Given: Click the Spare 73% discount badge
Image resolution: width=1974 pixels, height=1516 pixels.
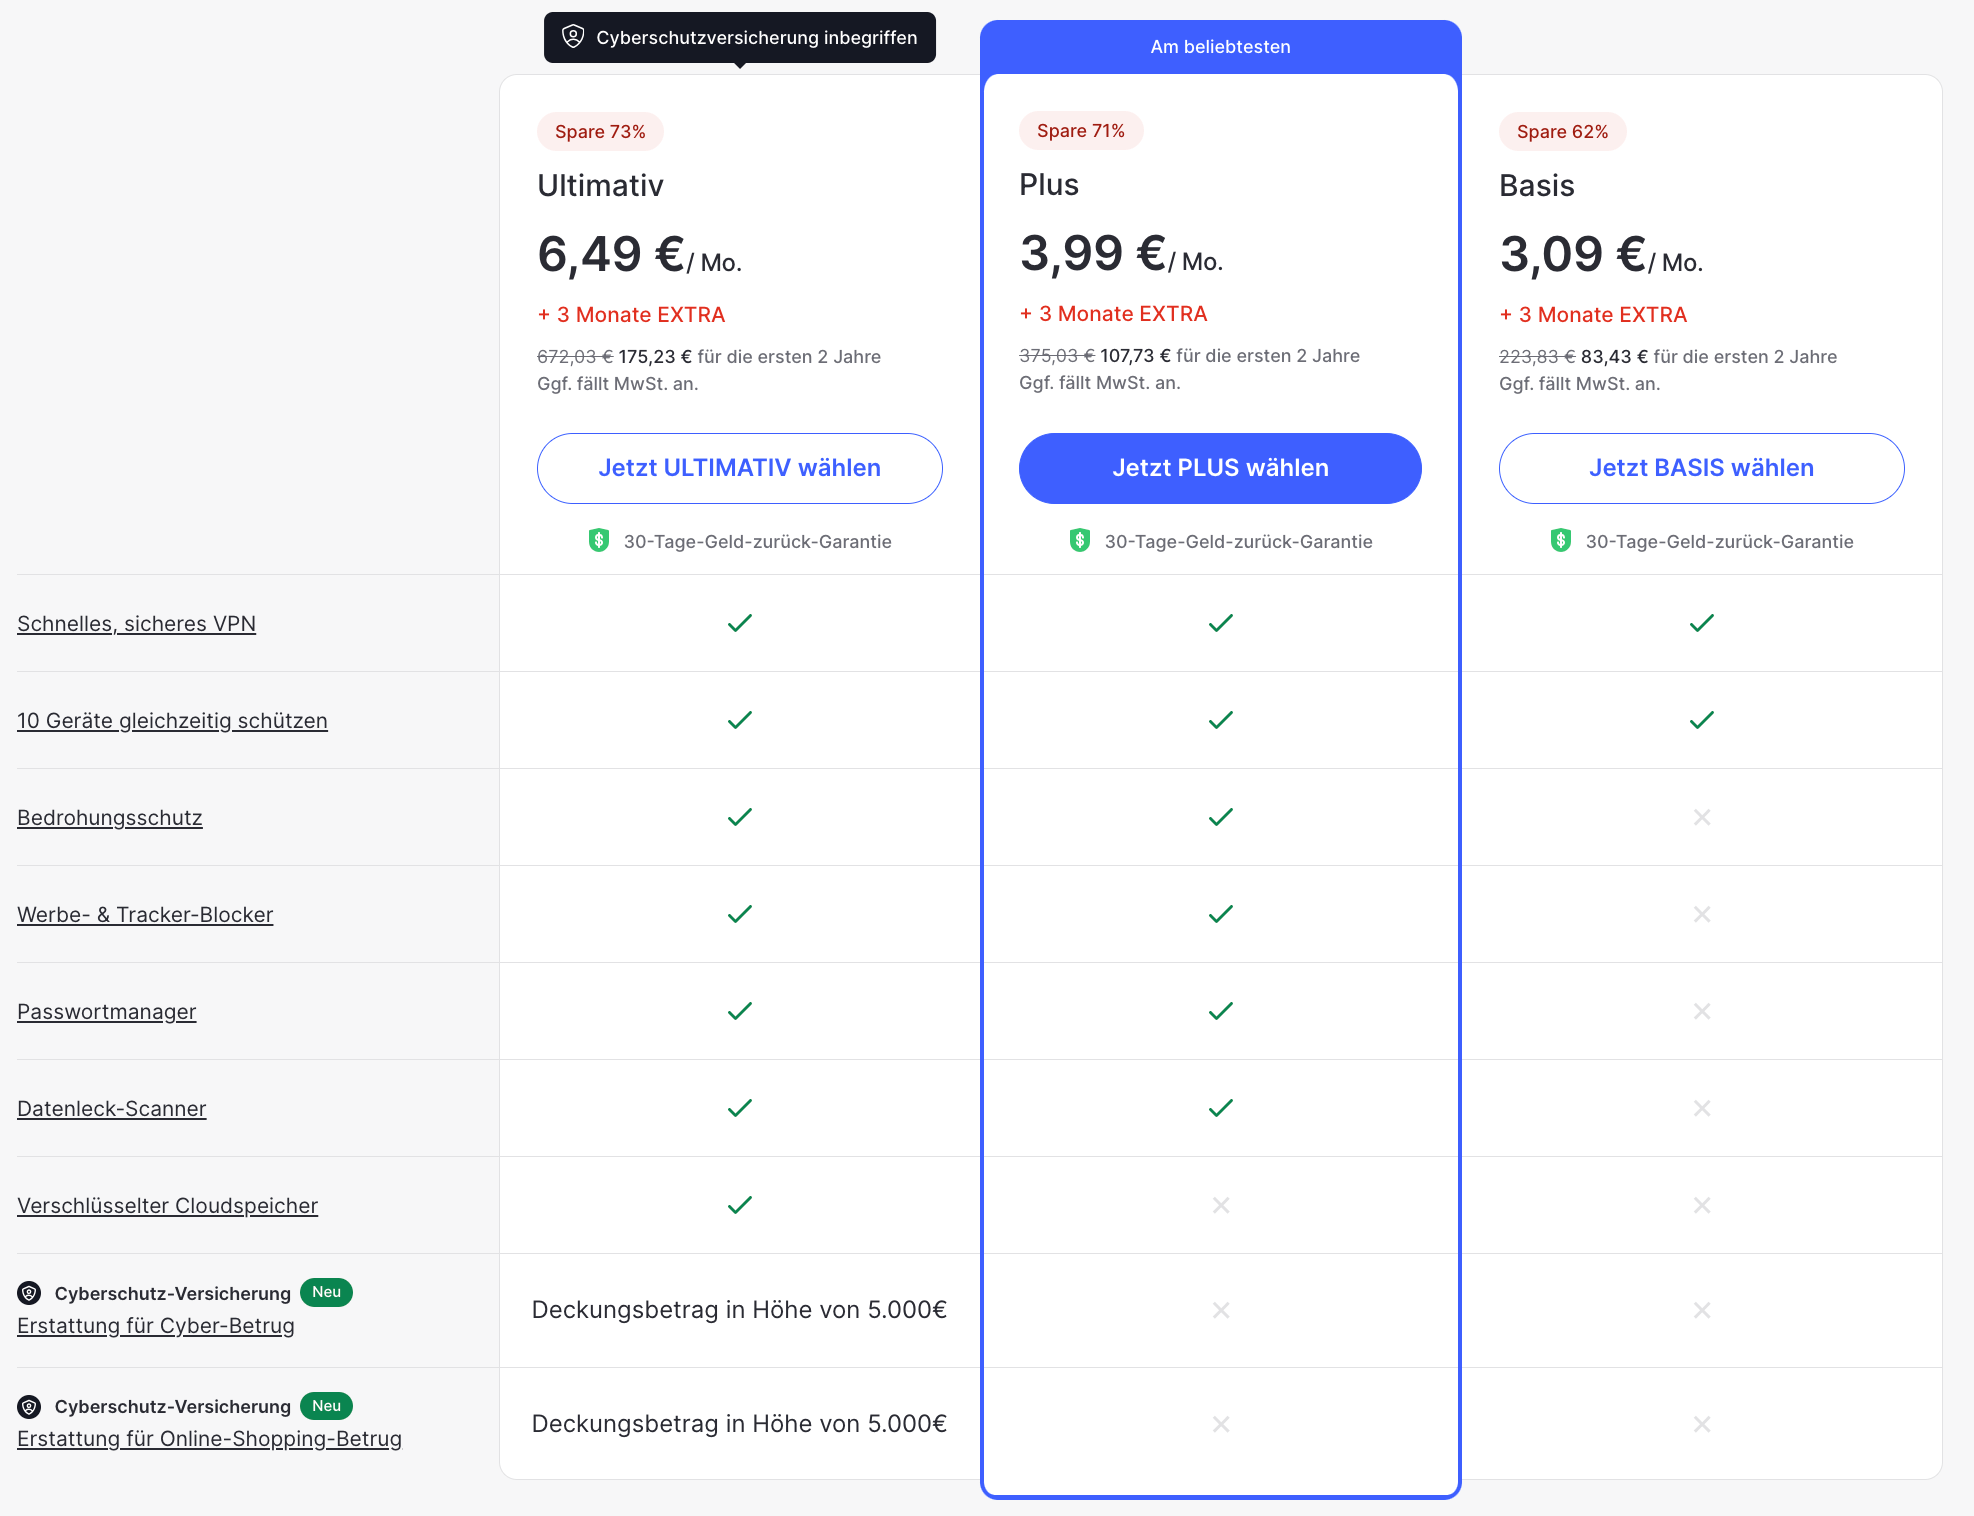Looking at the screenshot, I should (x=600, y=132).
